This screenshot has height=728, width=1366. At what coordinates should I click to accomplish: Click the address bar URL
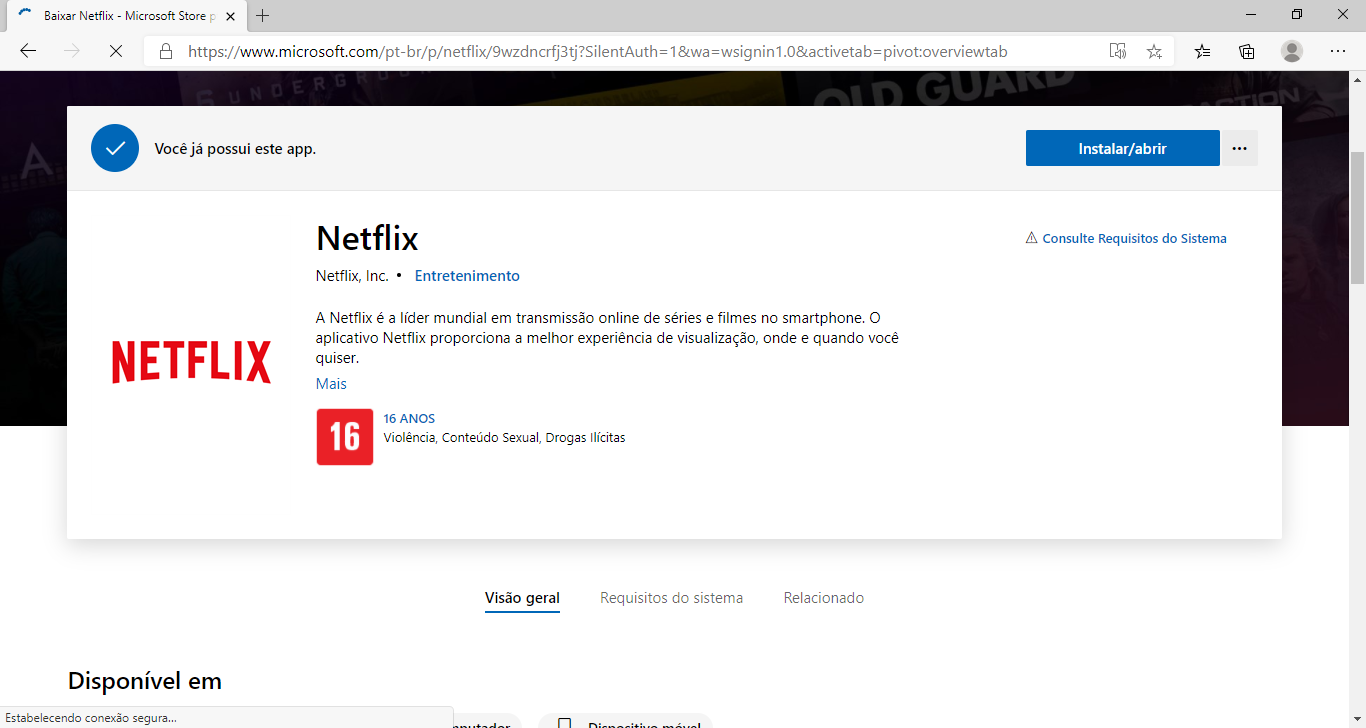click(597, 51)
